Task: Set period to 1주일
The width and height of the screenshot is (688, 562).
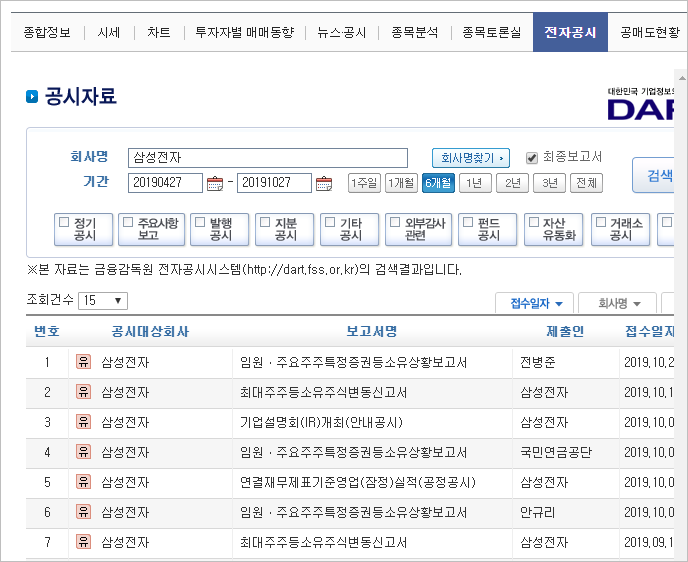Action: [x=364, y=183]
